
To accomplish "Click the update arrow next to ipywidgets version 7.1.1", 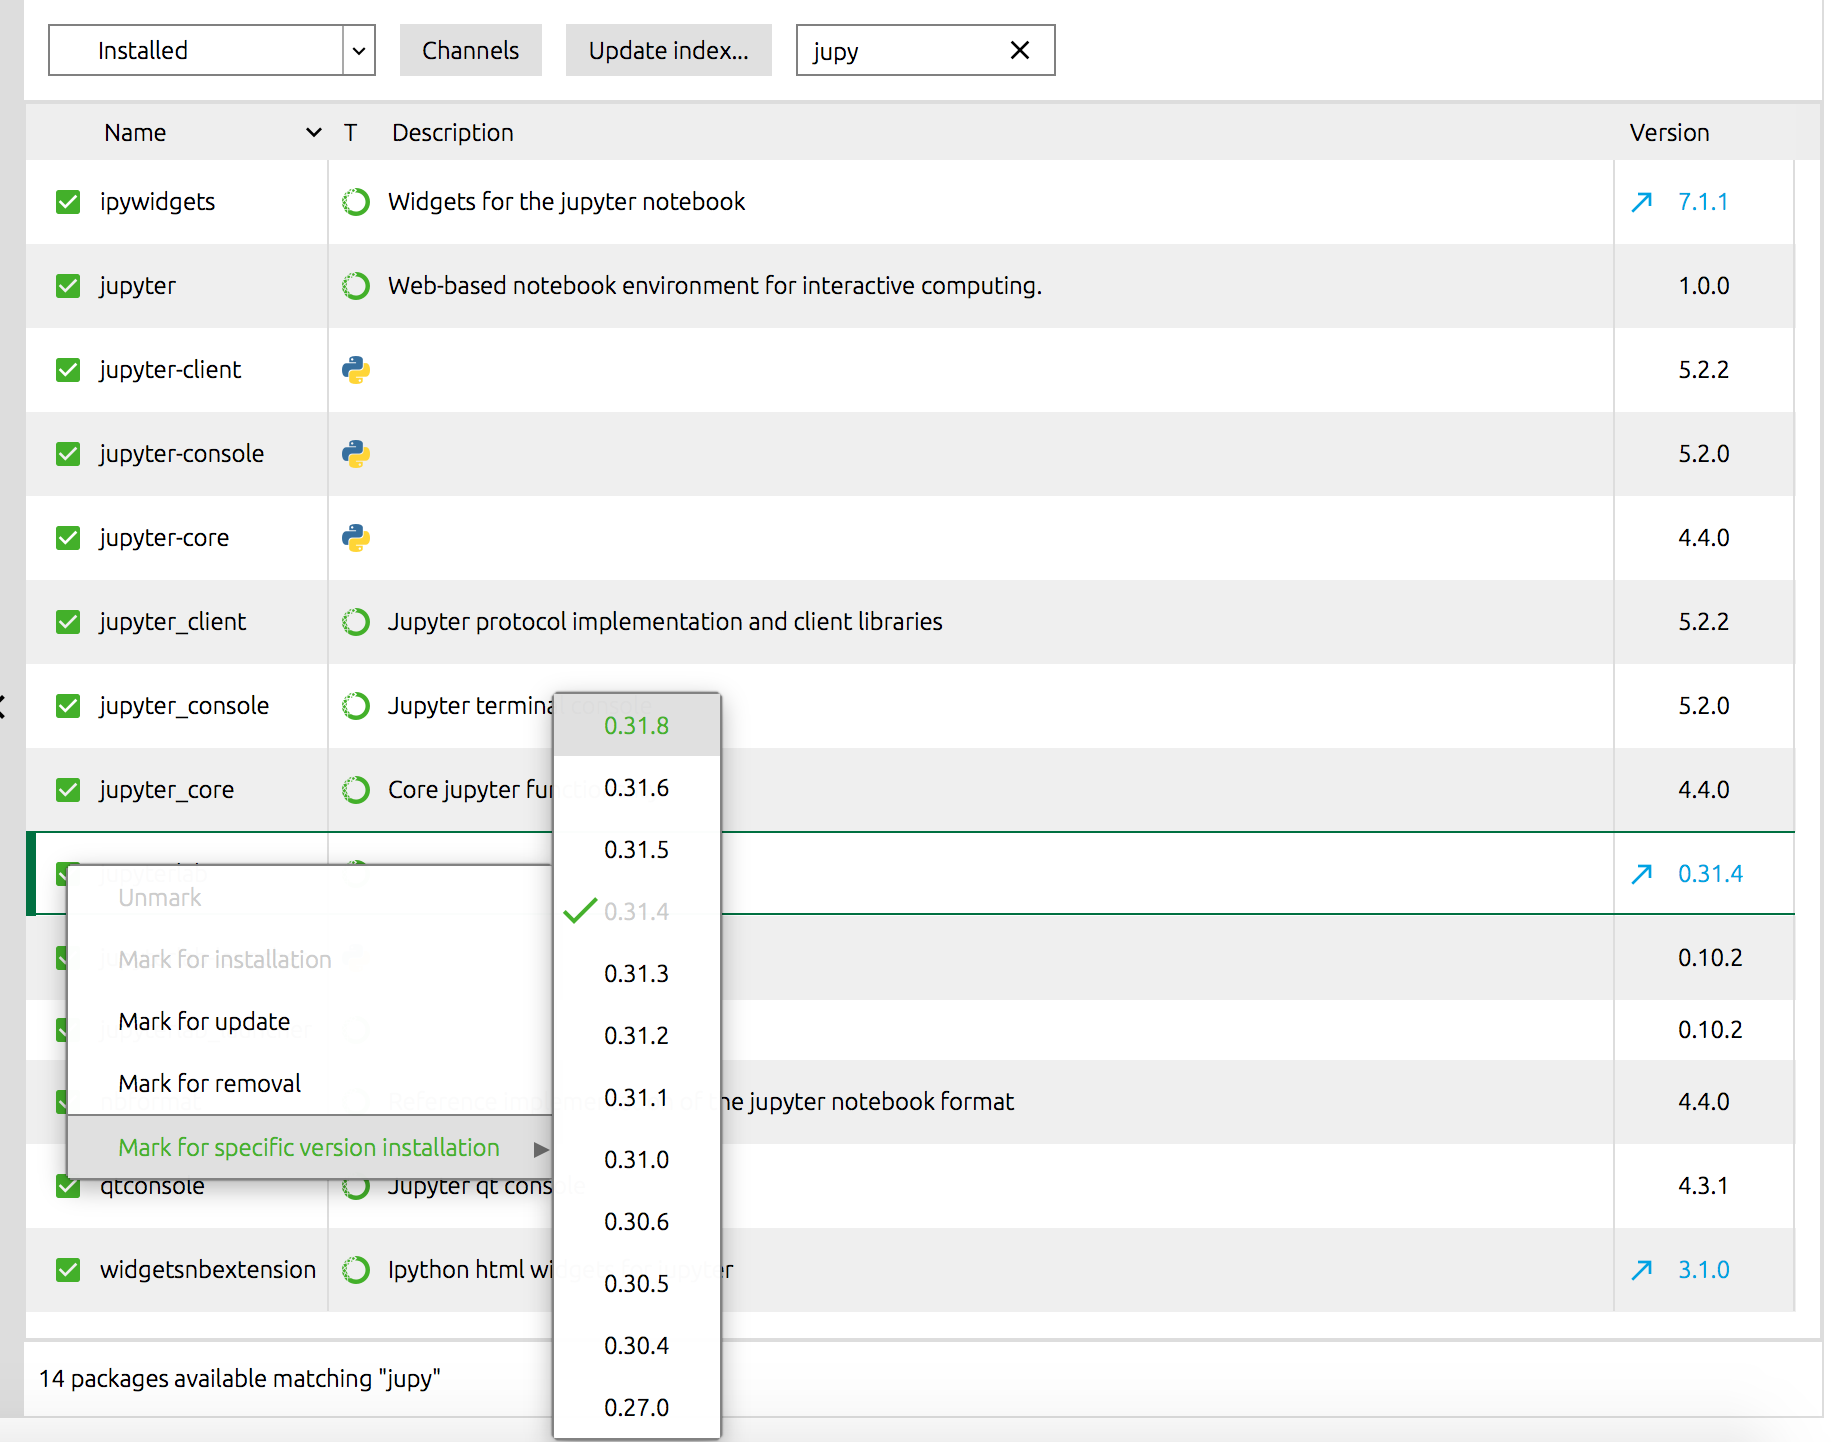I will 1641,201.
